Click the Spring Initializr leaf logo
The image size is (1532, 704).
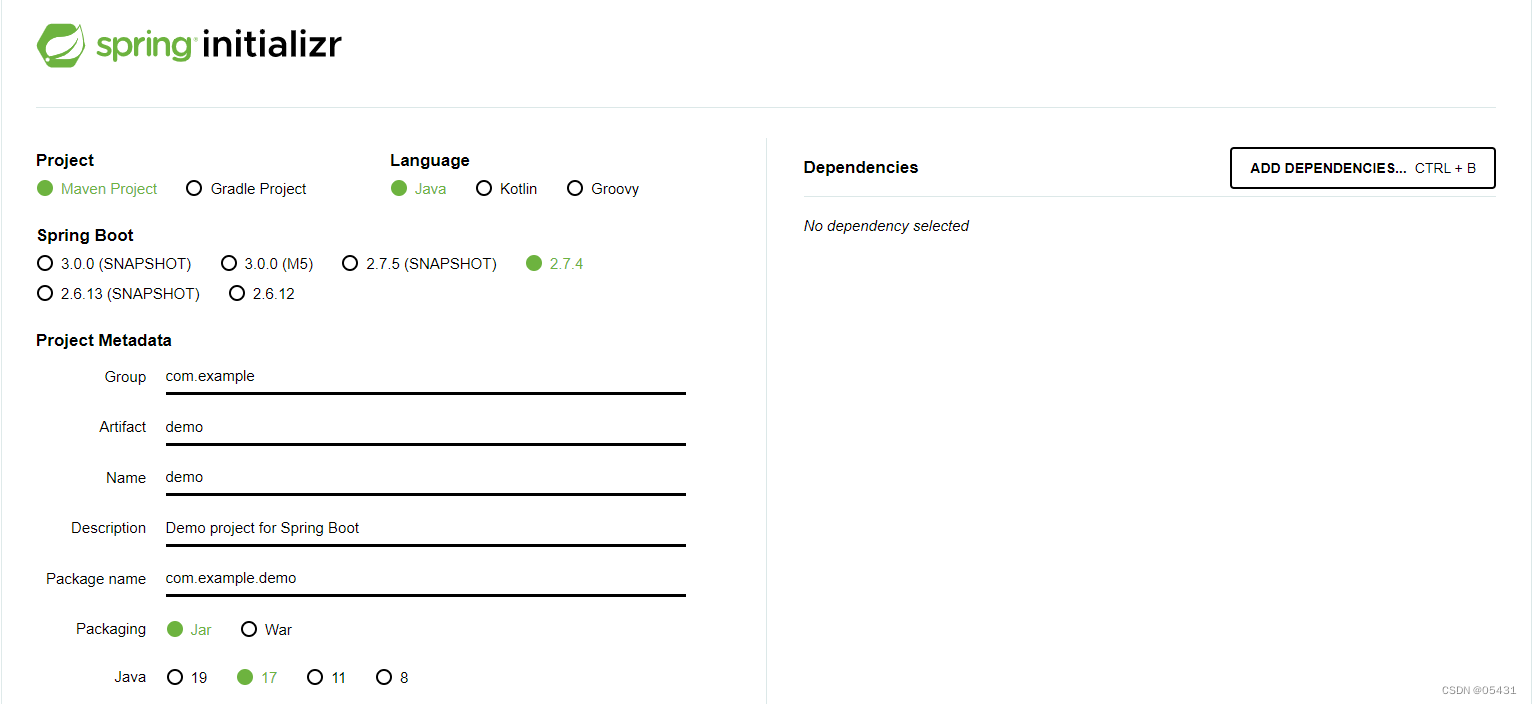(x=61, y=46)
